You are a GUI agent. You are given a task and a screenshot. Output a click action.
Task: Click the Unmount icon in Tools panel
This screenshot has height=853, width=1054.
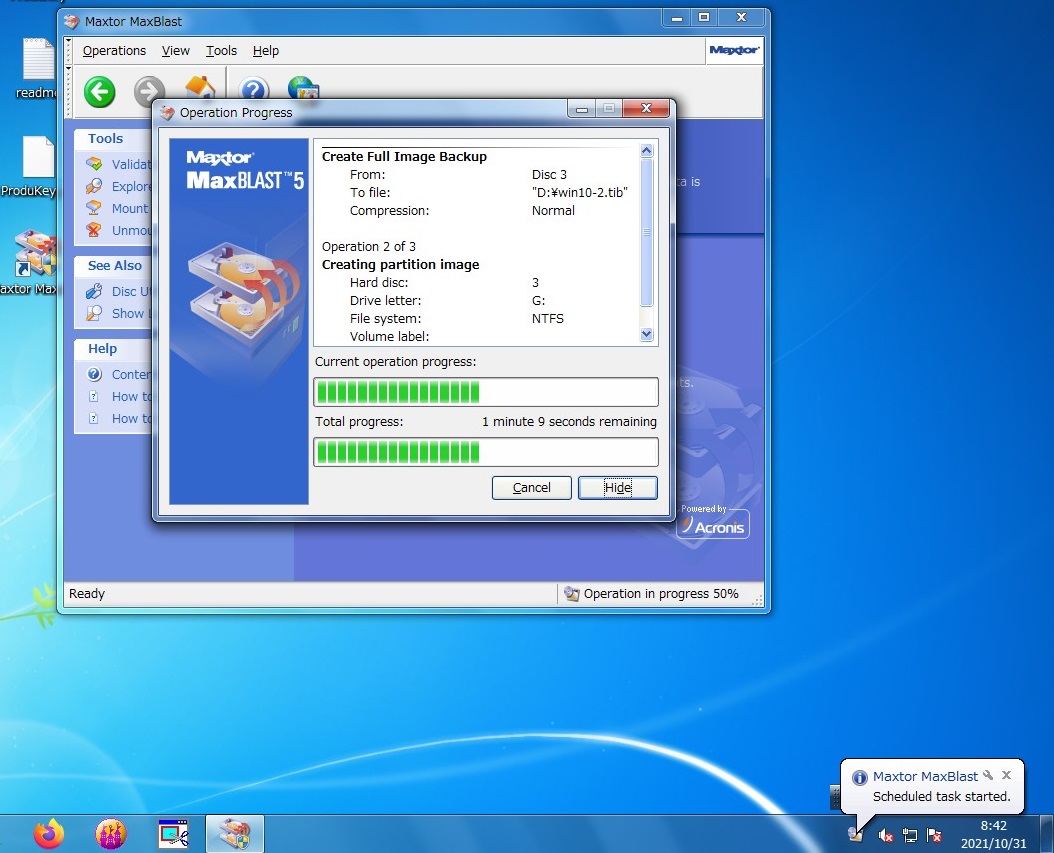(x=94, y=230)
